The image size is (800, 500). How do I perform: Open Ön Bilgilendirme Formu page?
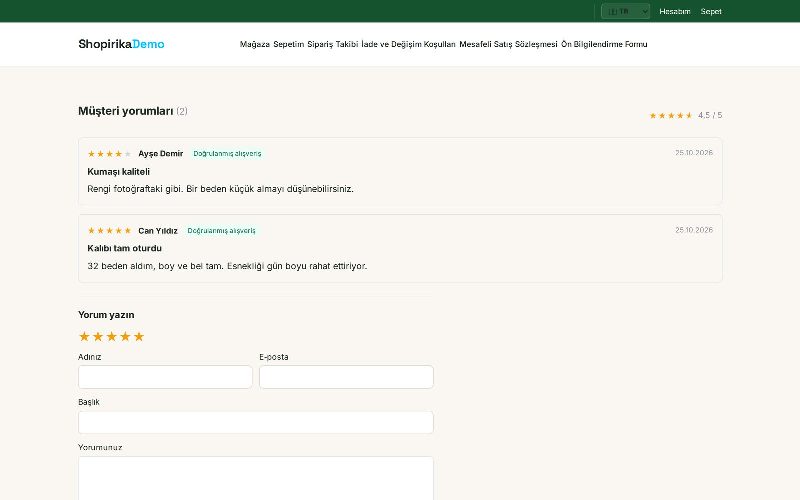[x=604, y=44]
